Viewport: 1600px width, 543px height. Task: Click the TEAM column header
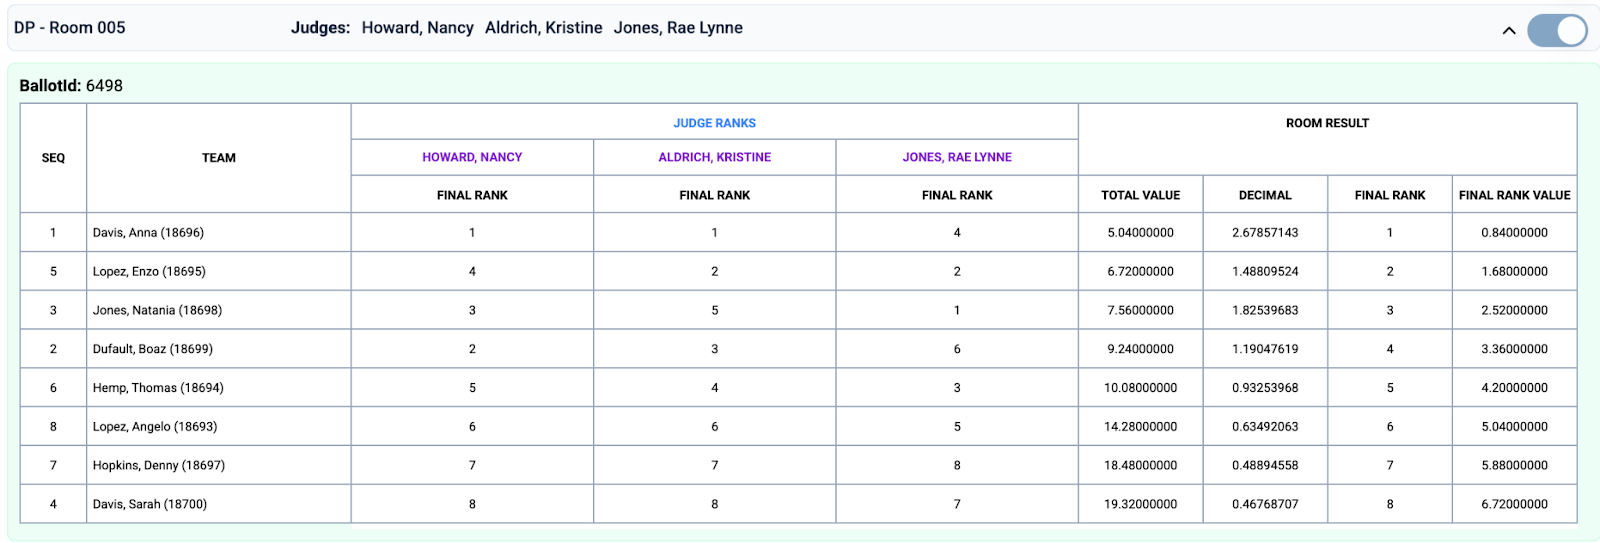[x=218, y=158]
